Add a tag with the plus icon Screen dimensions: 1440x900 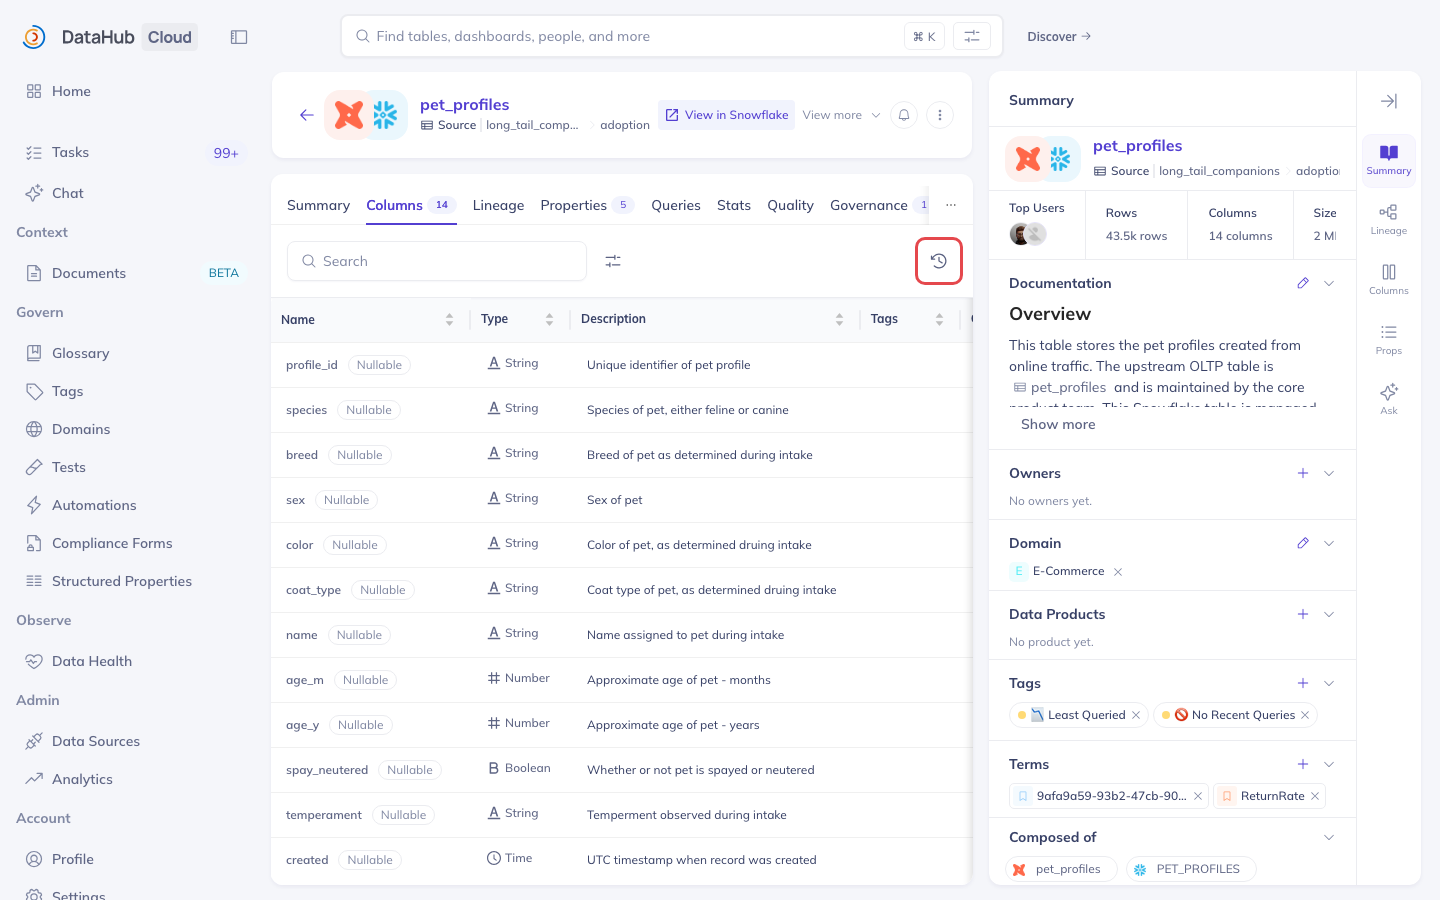point(1303,683)
